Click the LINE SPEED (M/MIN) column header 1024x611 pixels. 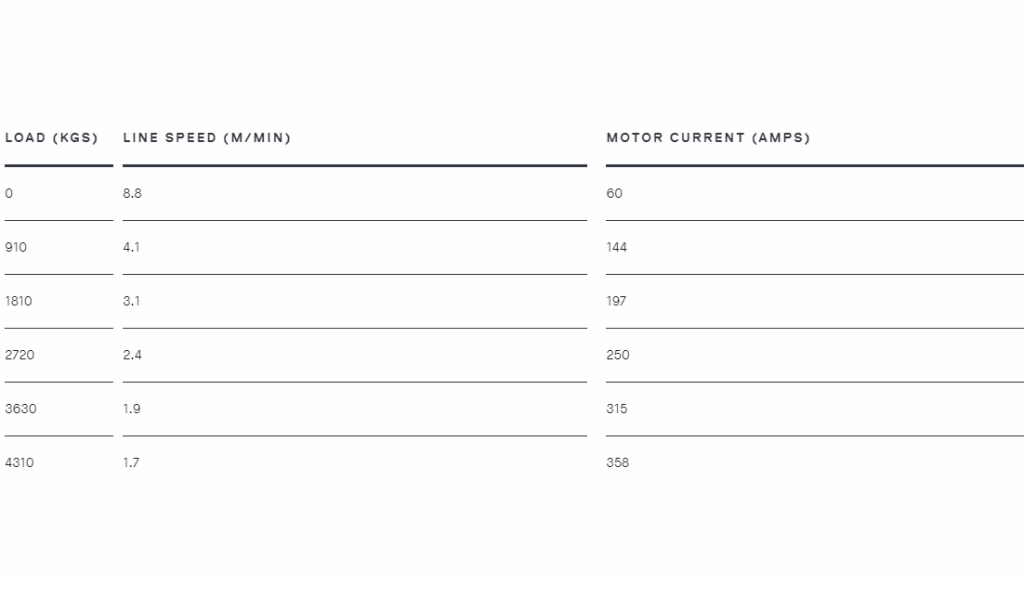point(207,138)
